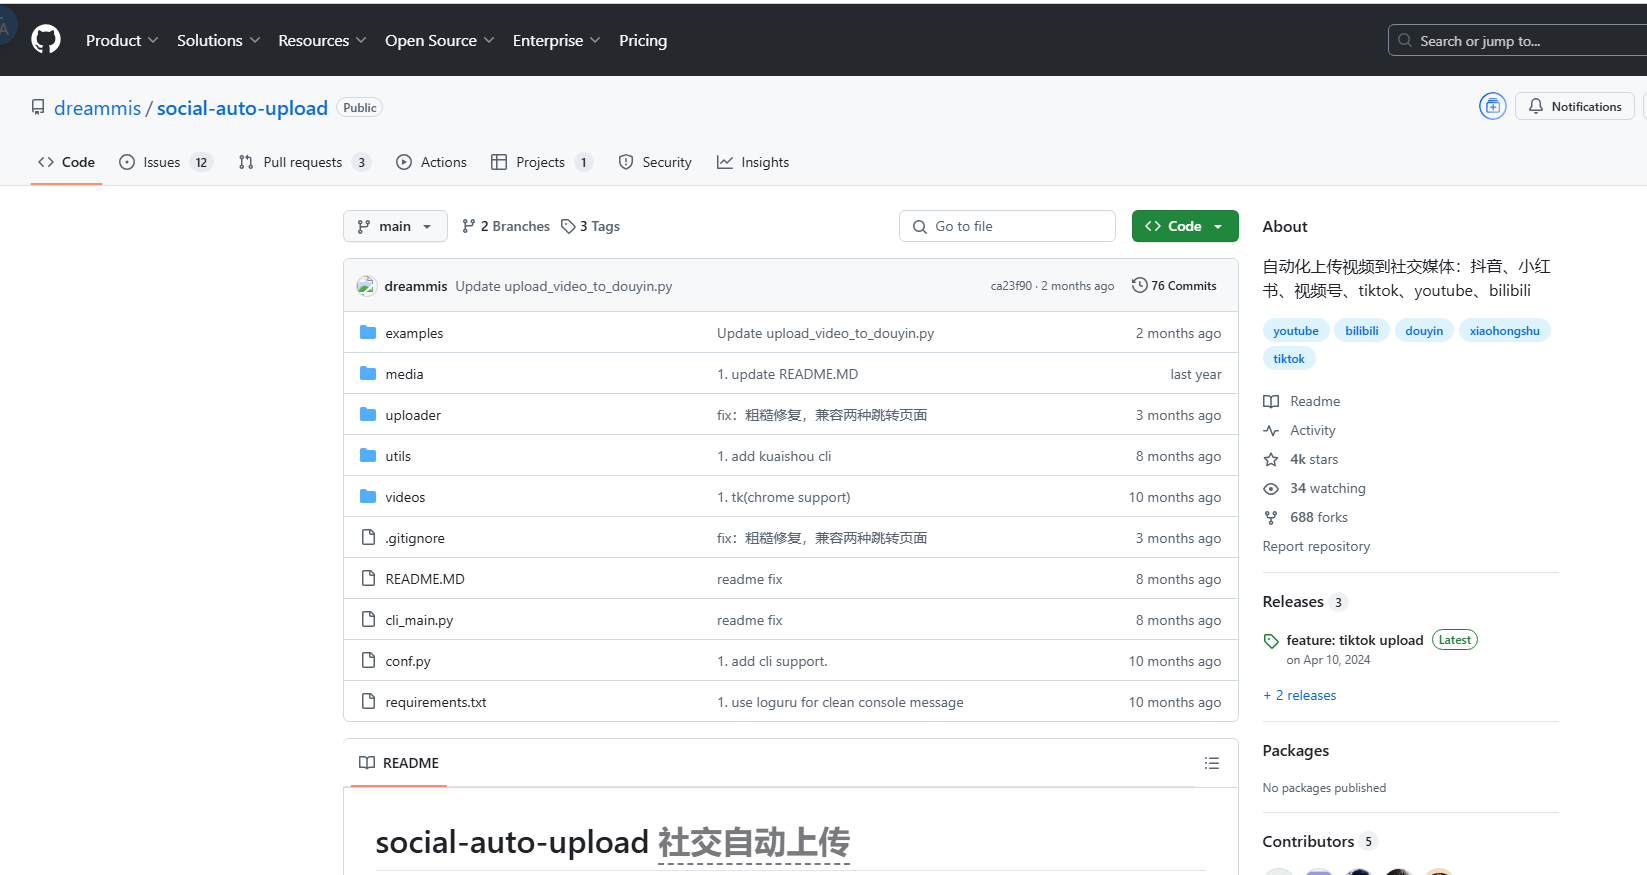This screenshot has width=1647, height=875.
Task: View the 76 Commits history
Action: 1174,285
